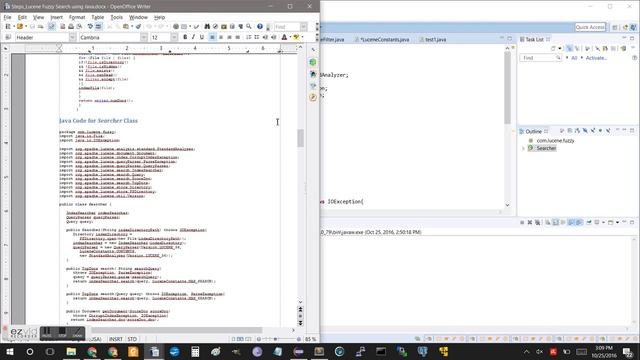
Task: Click the Writer vertical scrollbar thumb
Action: click(x=300, y=138)
